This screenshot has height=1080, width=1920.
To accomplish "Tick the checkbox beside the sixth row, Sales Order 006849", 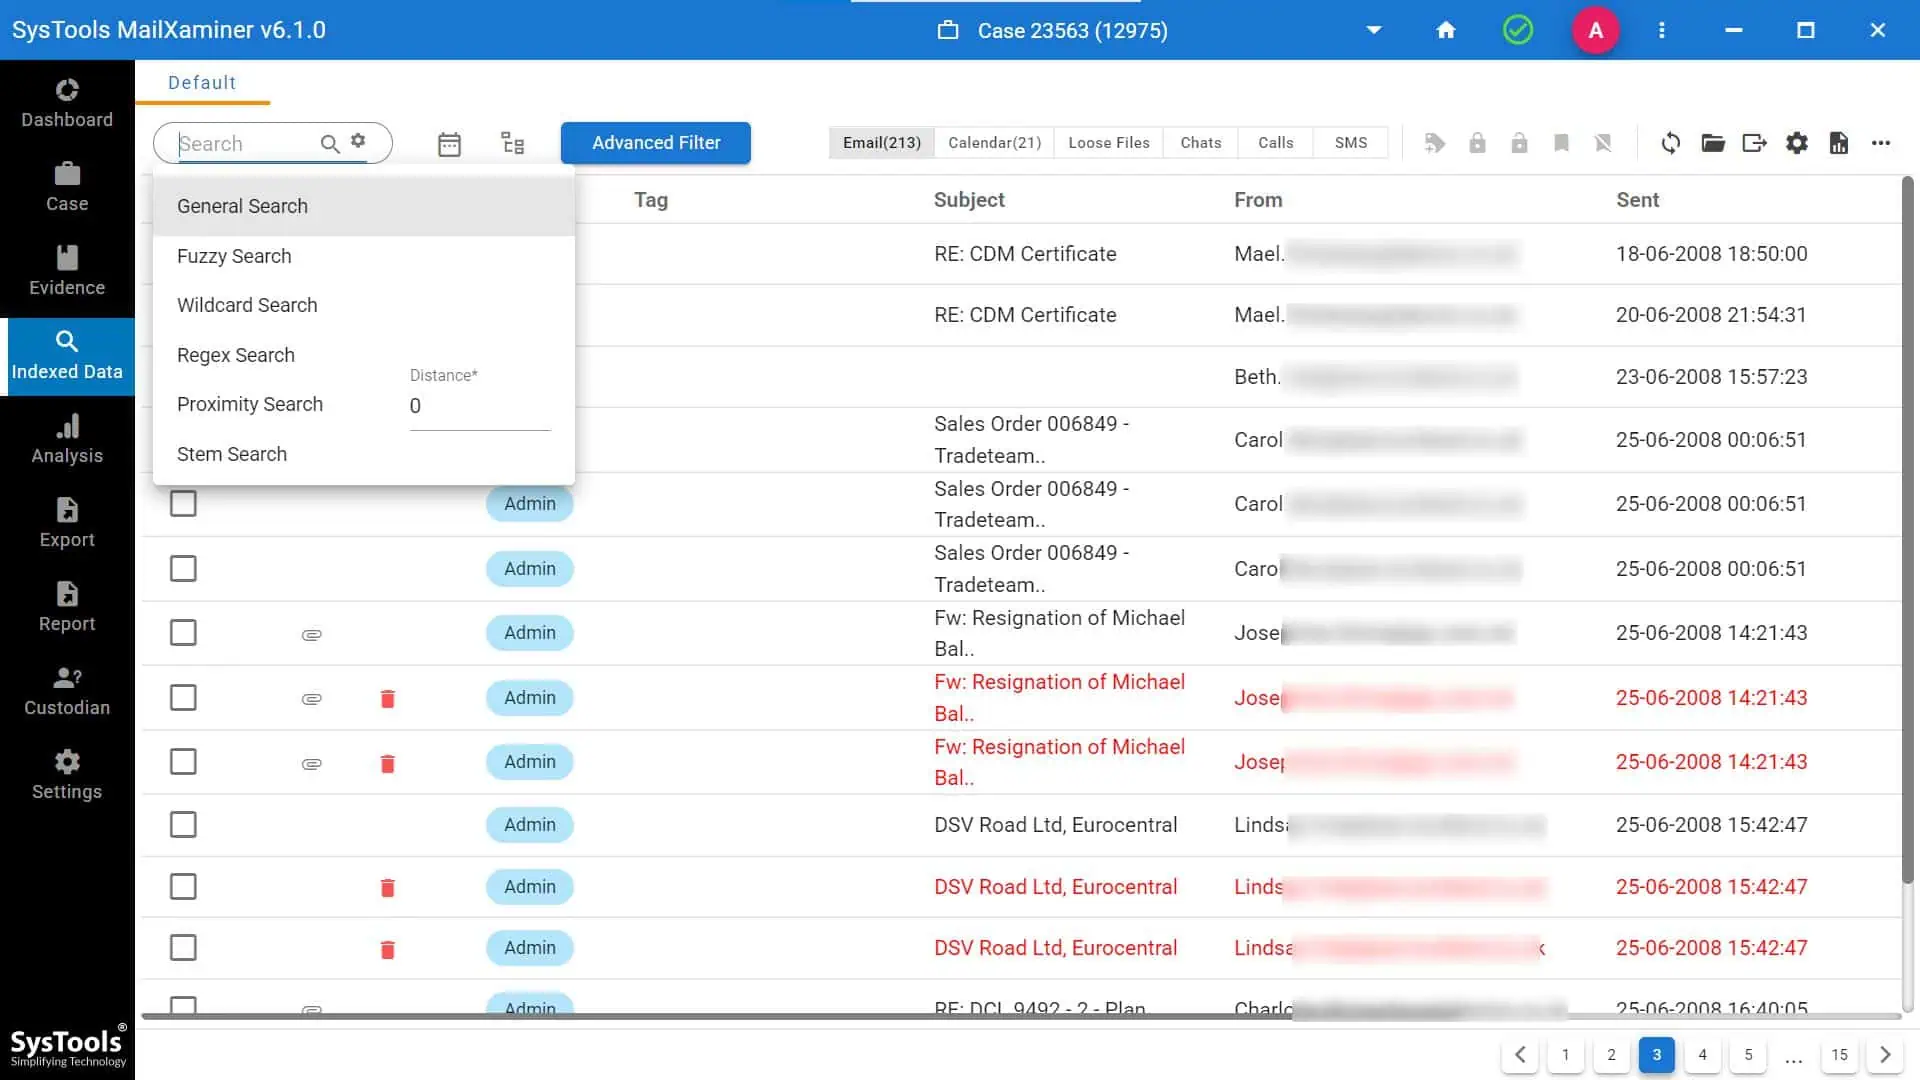I will 183,569.
